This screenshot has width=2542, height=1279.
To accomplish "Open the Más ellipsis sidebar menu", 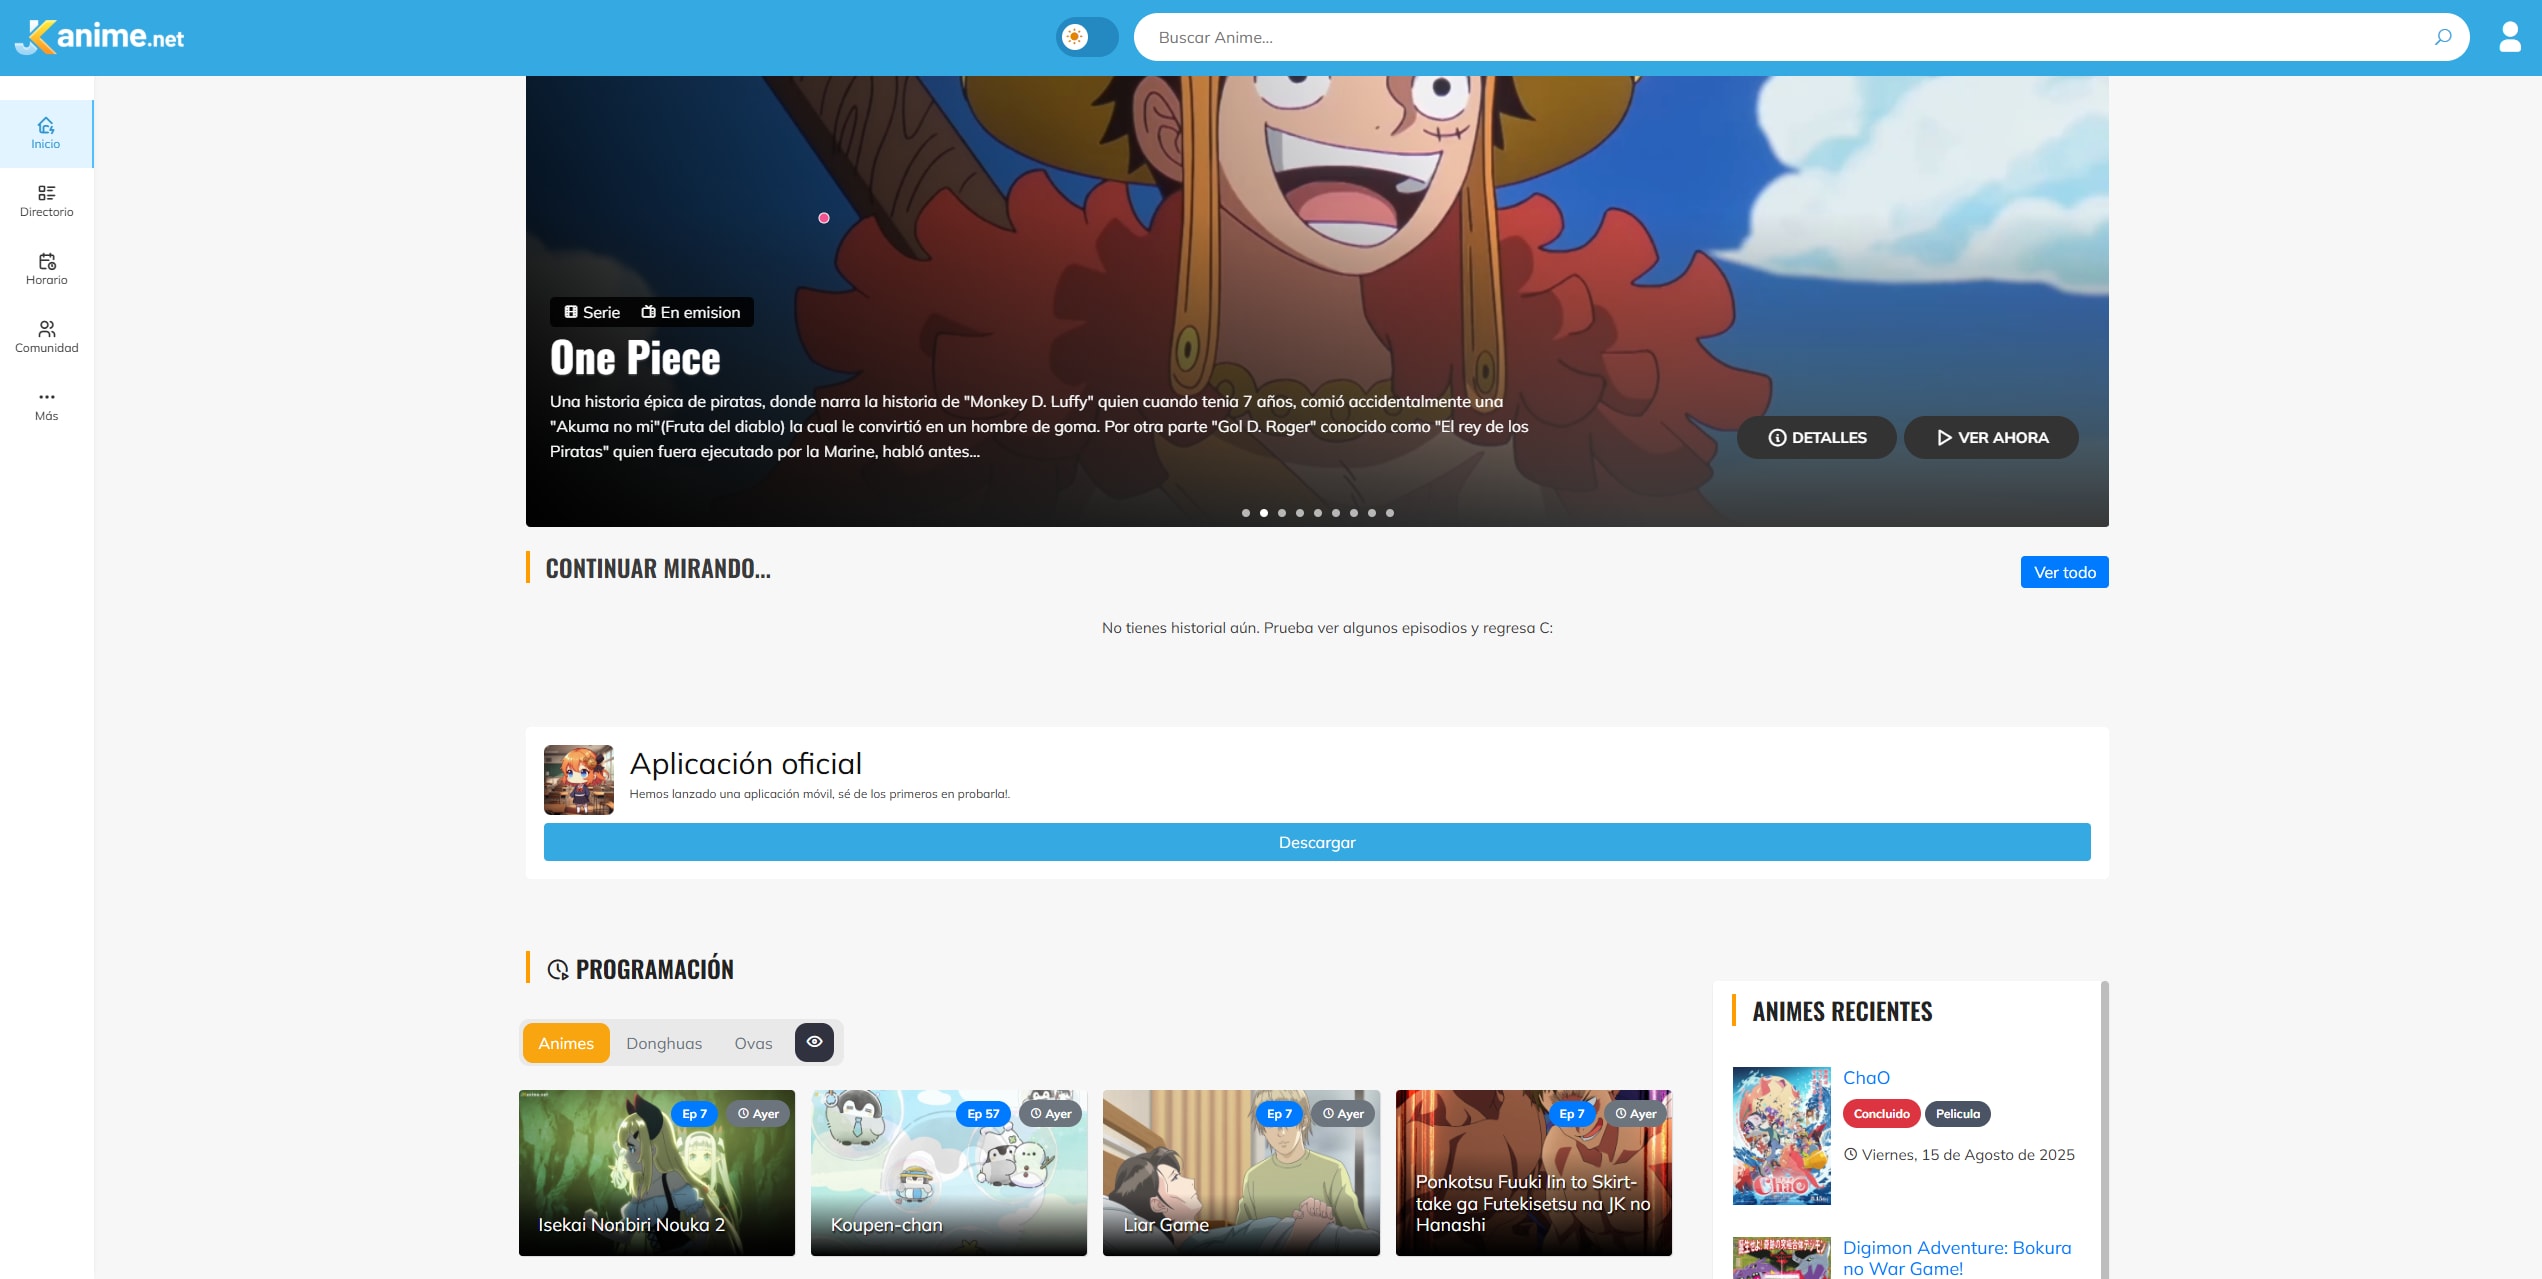I will pyautogui.click(x=46, y=405).
